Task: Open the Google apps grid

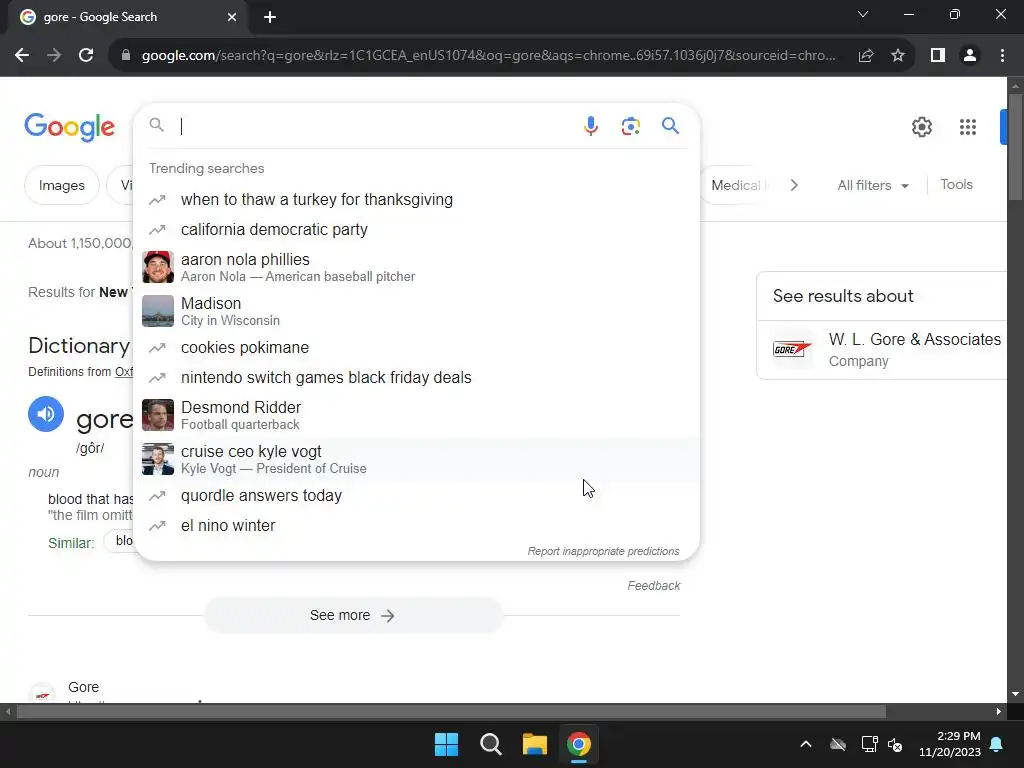Action: tap(968, 127)
